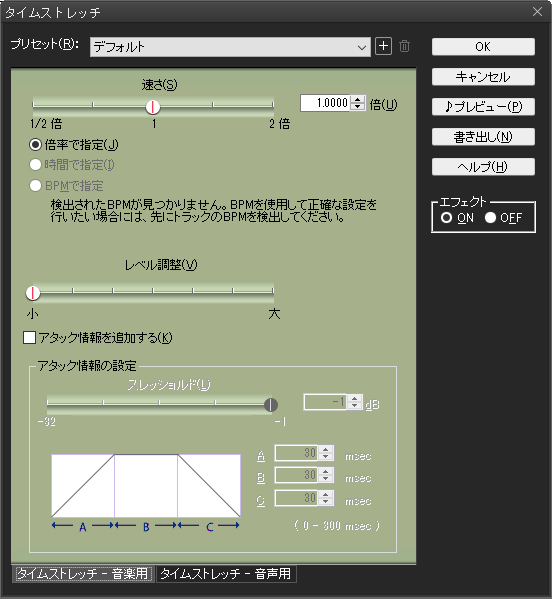This screenshot has height=599, width=552.
Task: Turn the effect ON radio button
Action: 446,218
